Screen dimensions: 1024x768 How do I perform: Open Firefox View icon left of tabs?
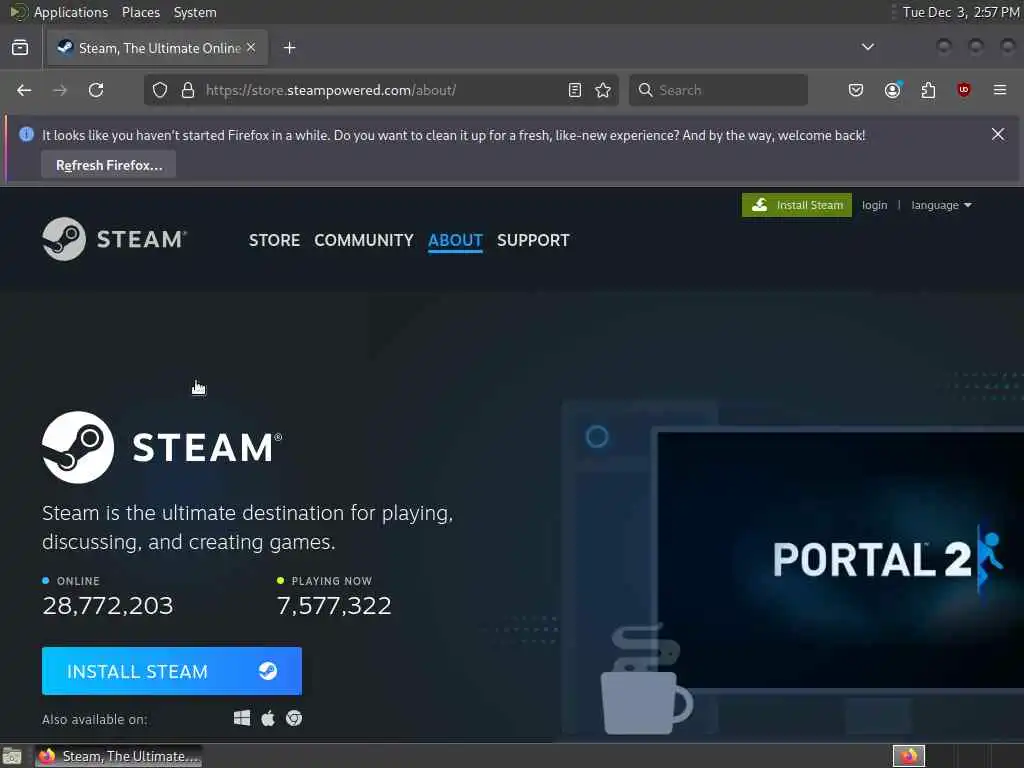coord(20,48)
